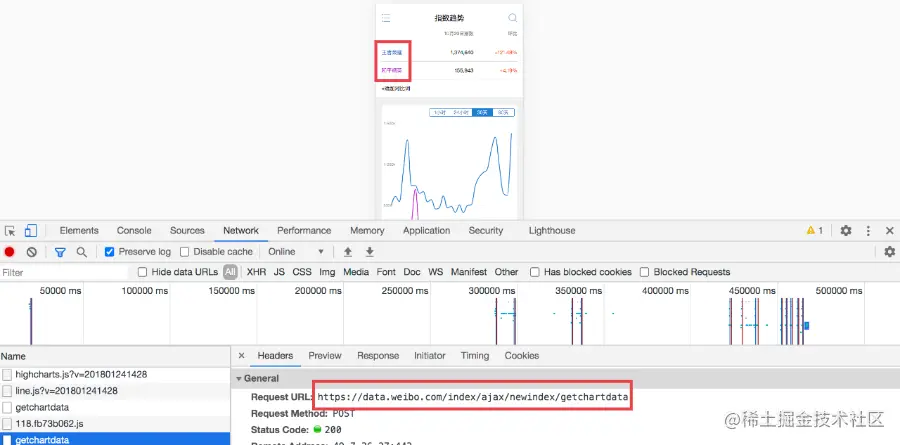The image size is (900, 445).
Task: Click the Request URL value
Action: [472, 397]
